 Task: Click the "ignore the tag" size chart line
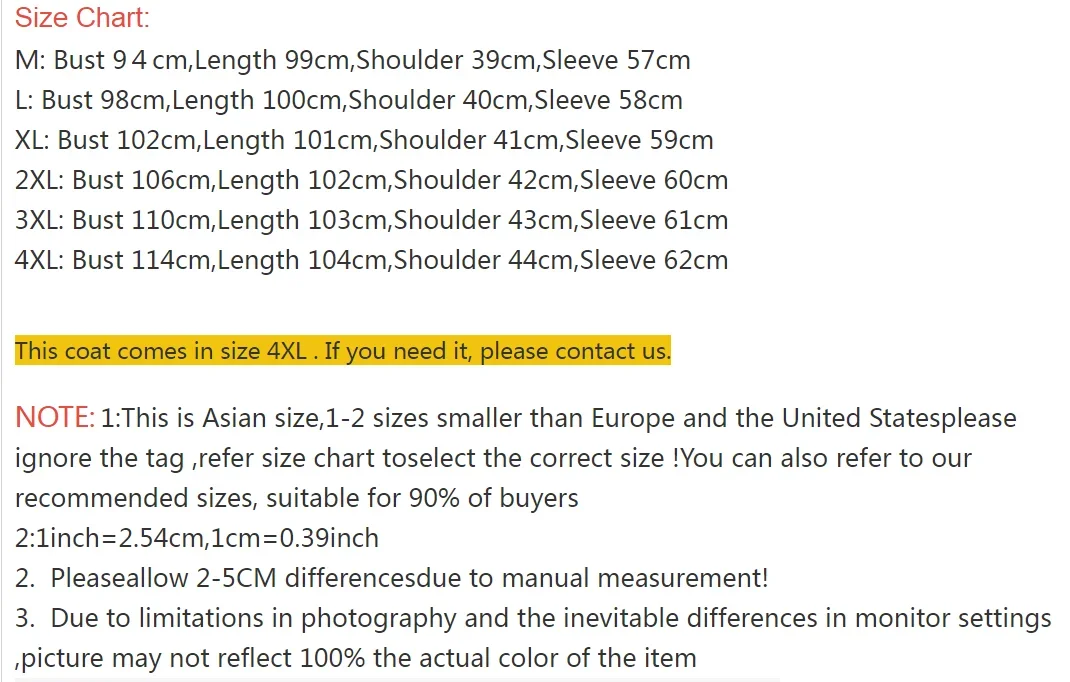[493, 458]
